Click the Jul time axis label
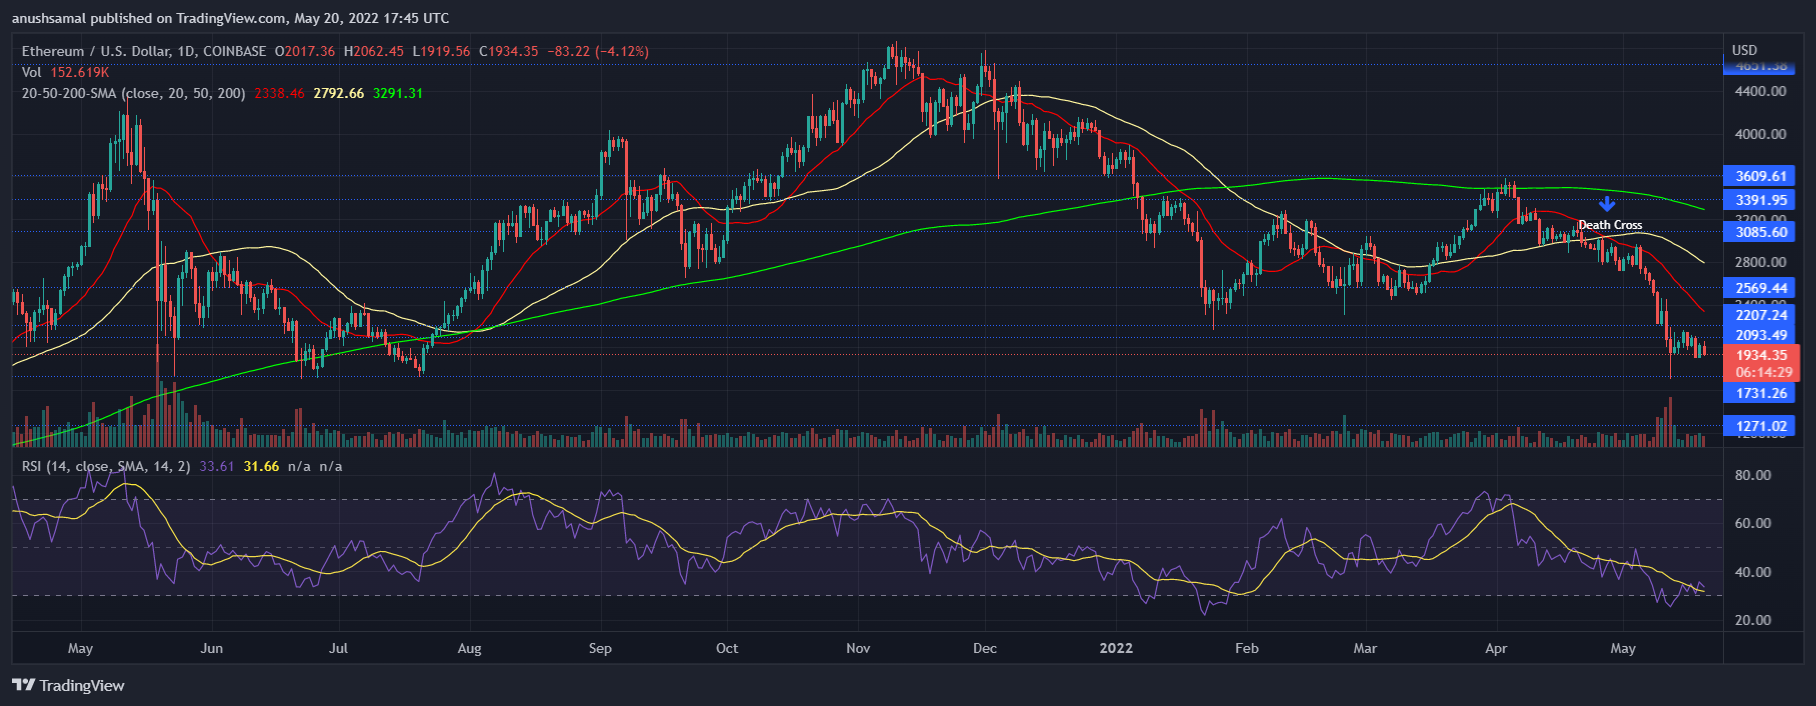The image size is (1816, 706). 338,648
